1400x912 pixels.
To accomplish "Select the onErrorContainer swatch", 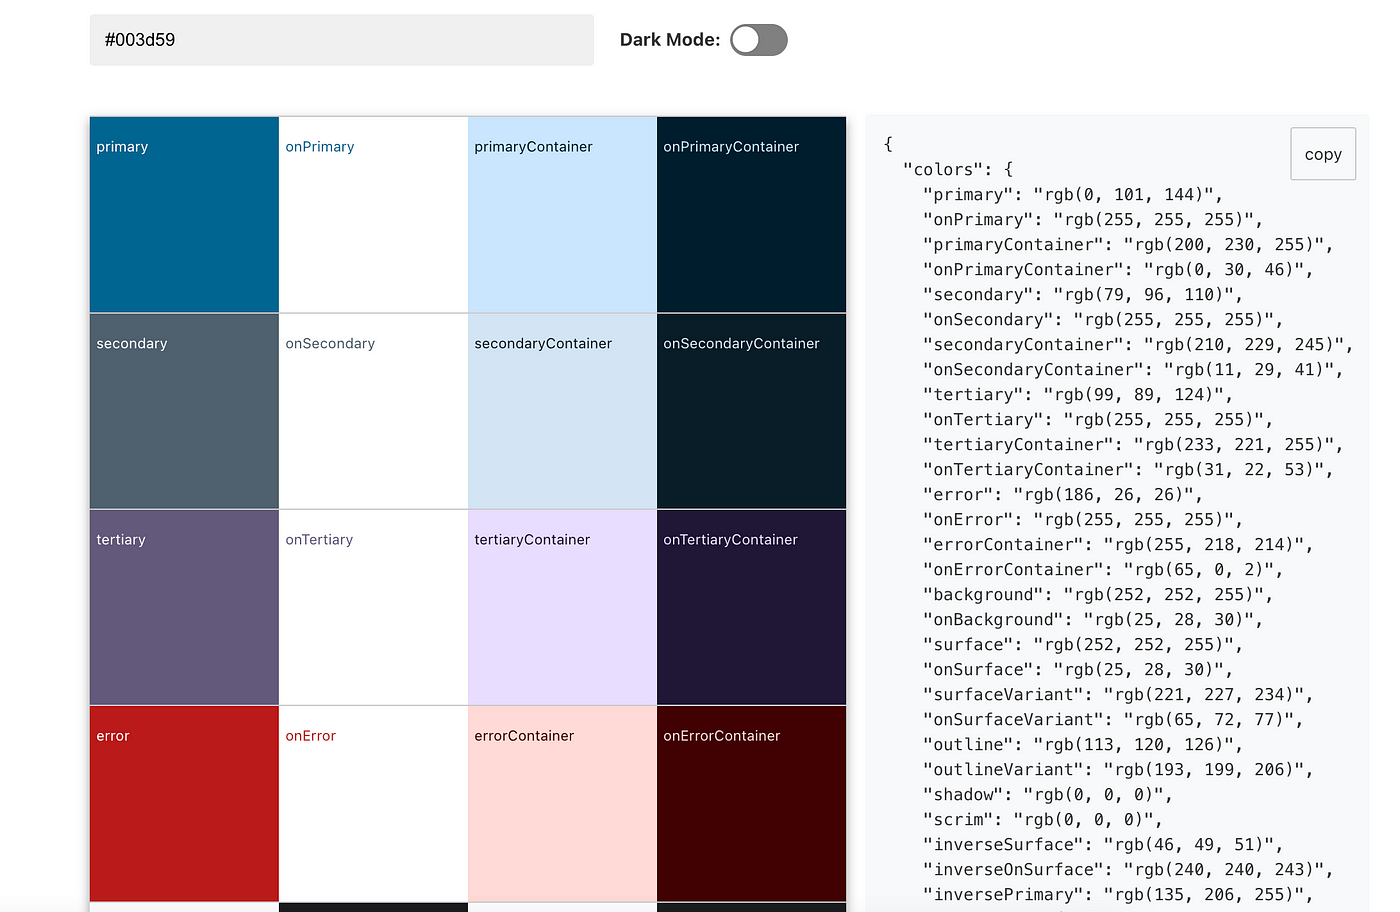I will pos(751,804).
